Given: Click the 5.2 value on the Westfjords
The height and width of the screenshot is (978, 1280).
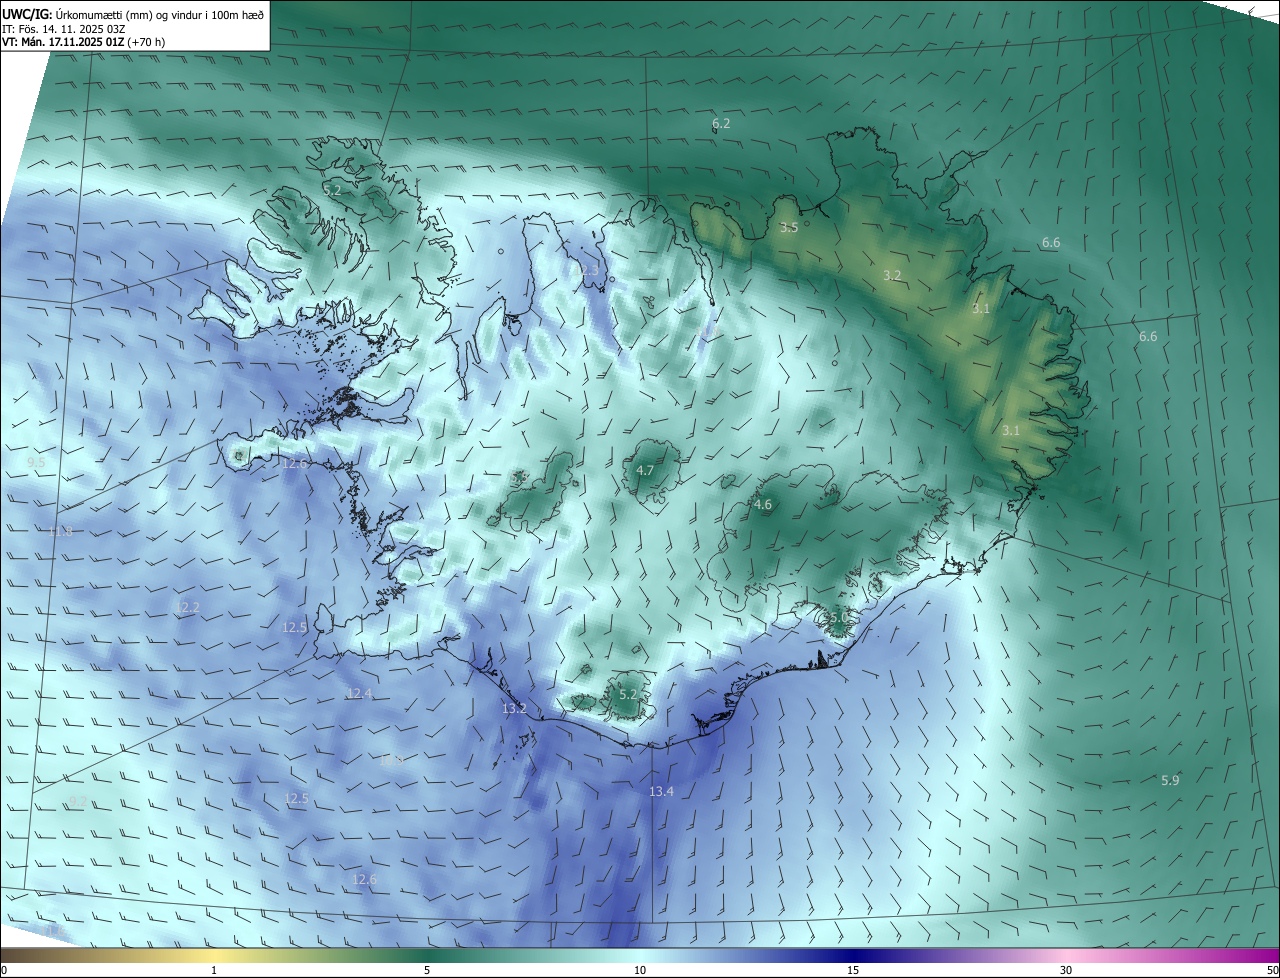Looking at the screenshot, I should coord(332,189).
